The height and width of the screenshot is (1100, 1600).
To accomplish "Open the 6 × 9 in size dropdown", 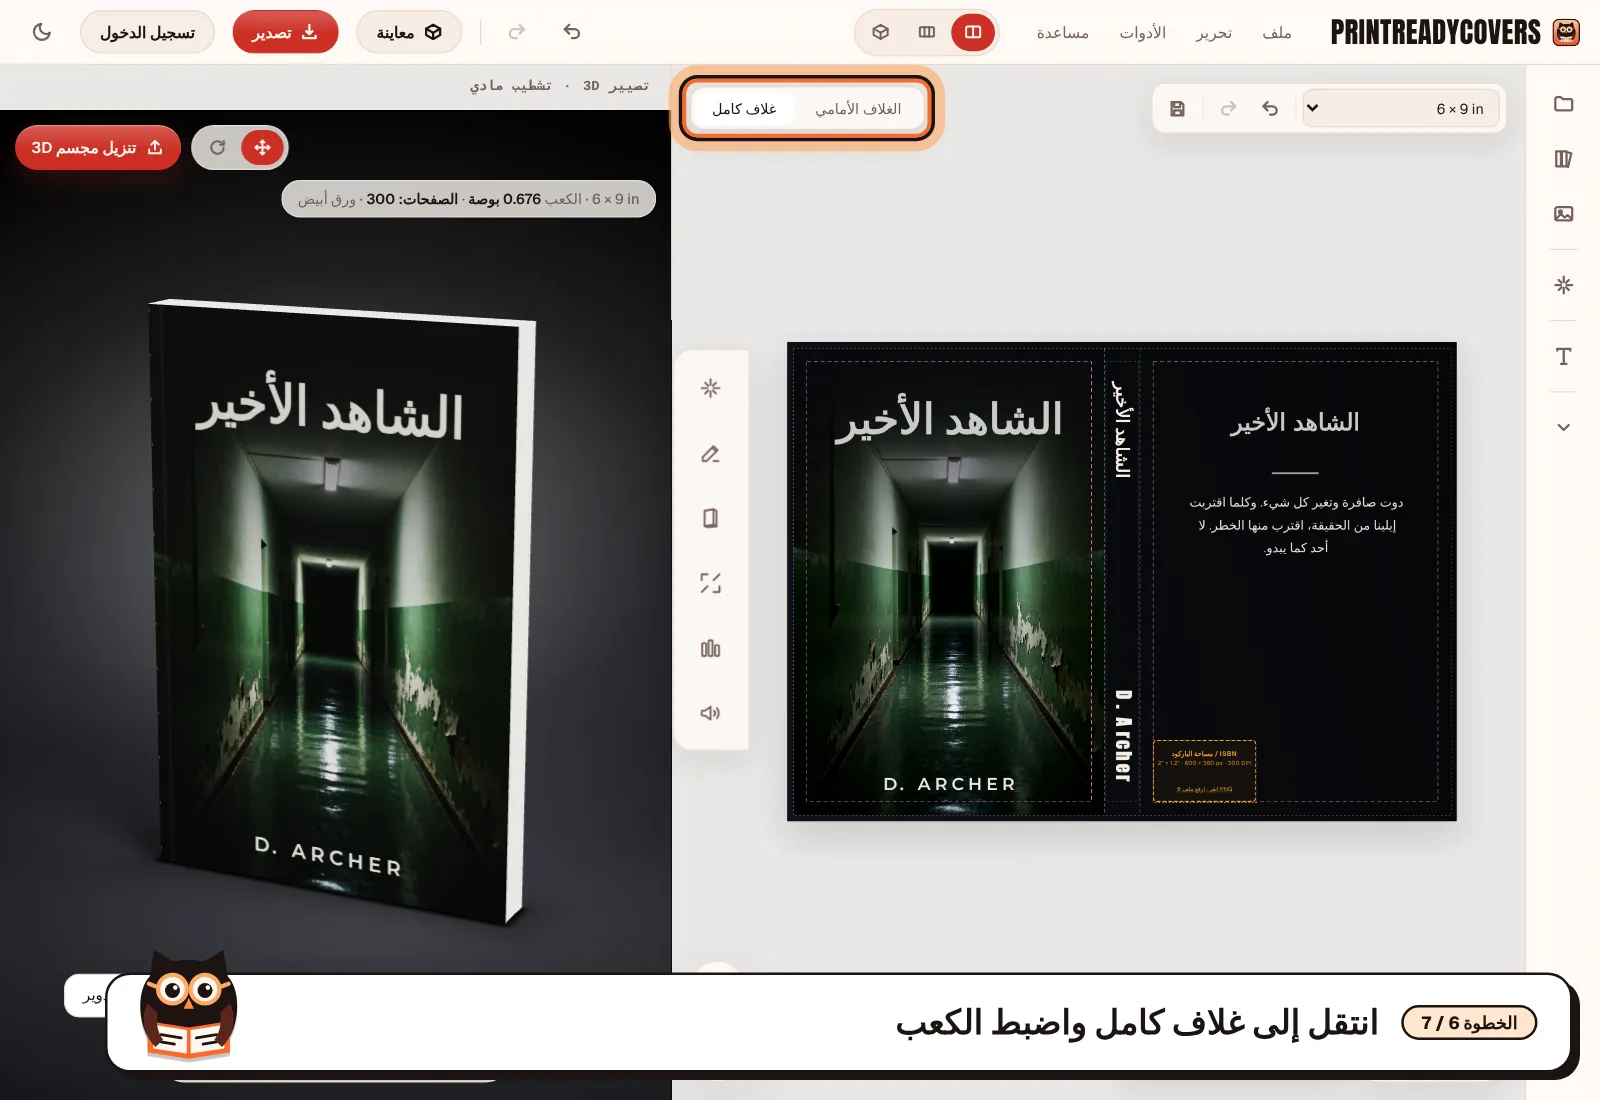I will (x=1400, y=108).
